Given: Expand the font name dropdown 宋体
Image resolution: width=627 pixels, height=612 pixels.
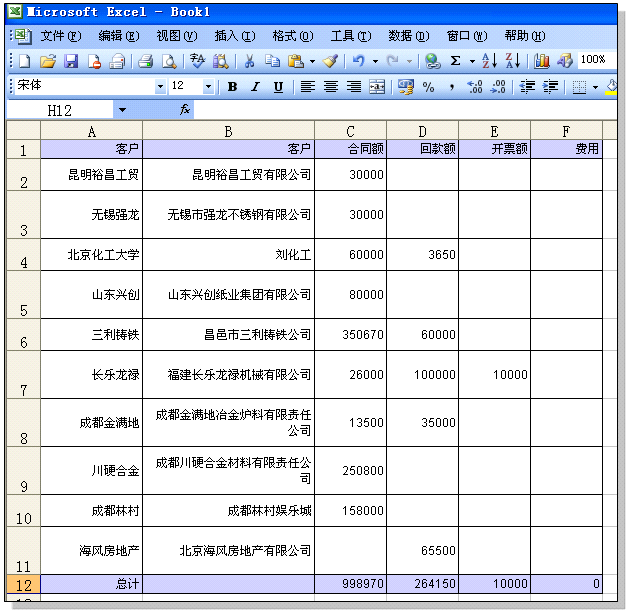Looking at the screenshot, I should coord(160,87).
